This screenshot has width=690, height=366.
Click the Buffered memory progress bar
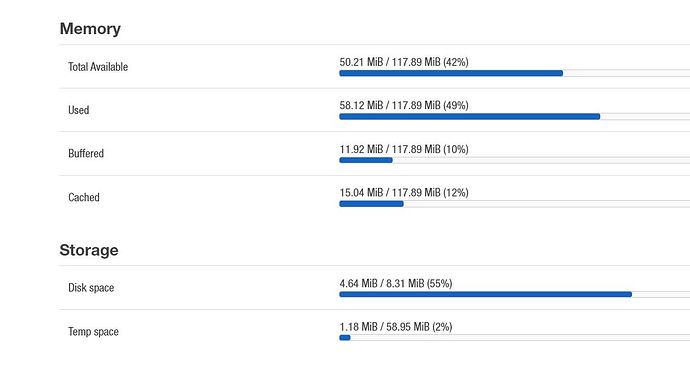pos(514,160)
